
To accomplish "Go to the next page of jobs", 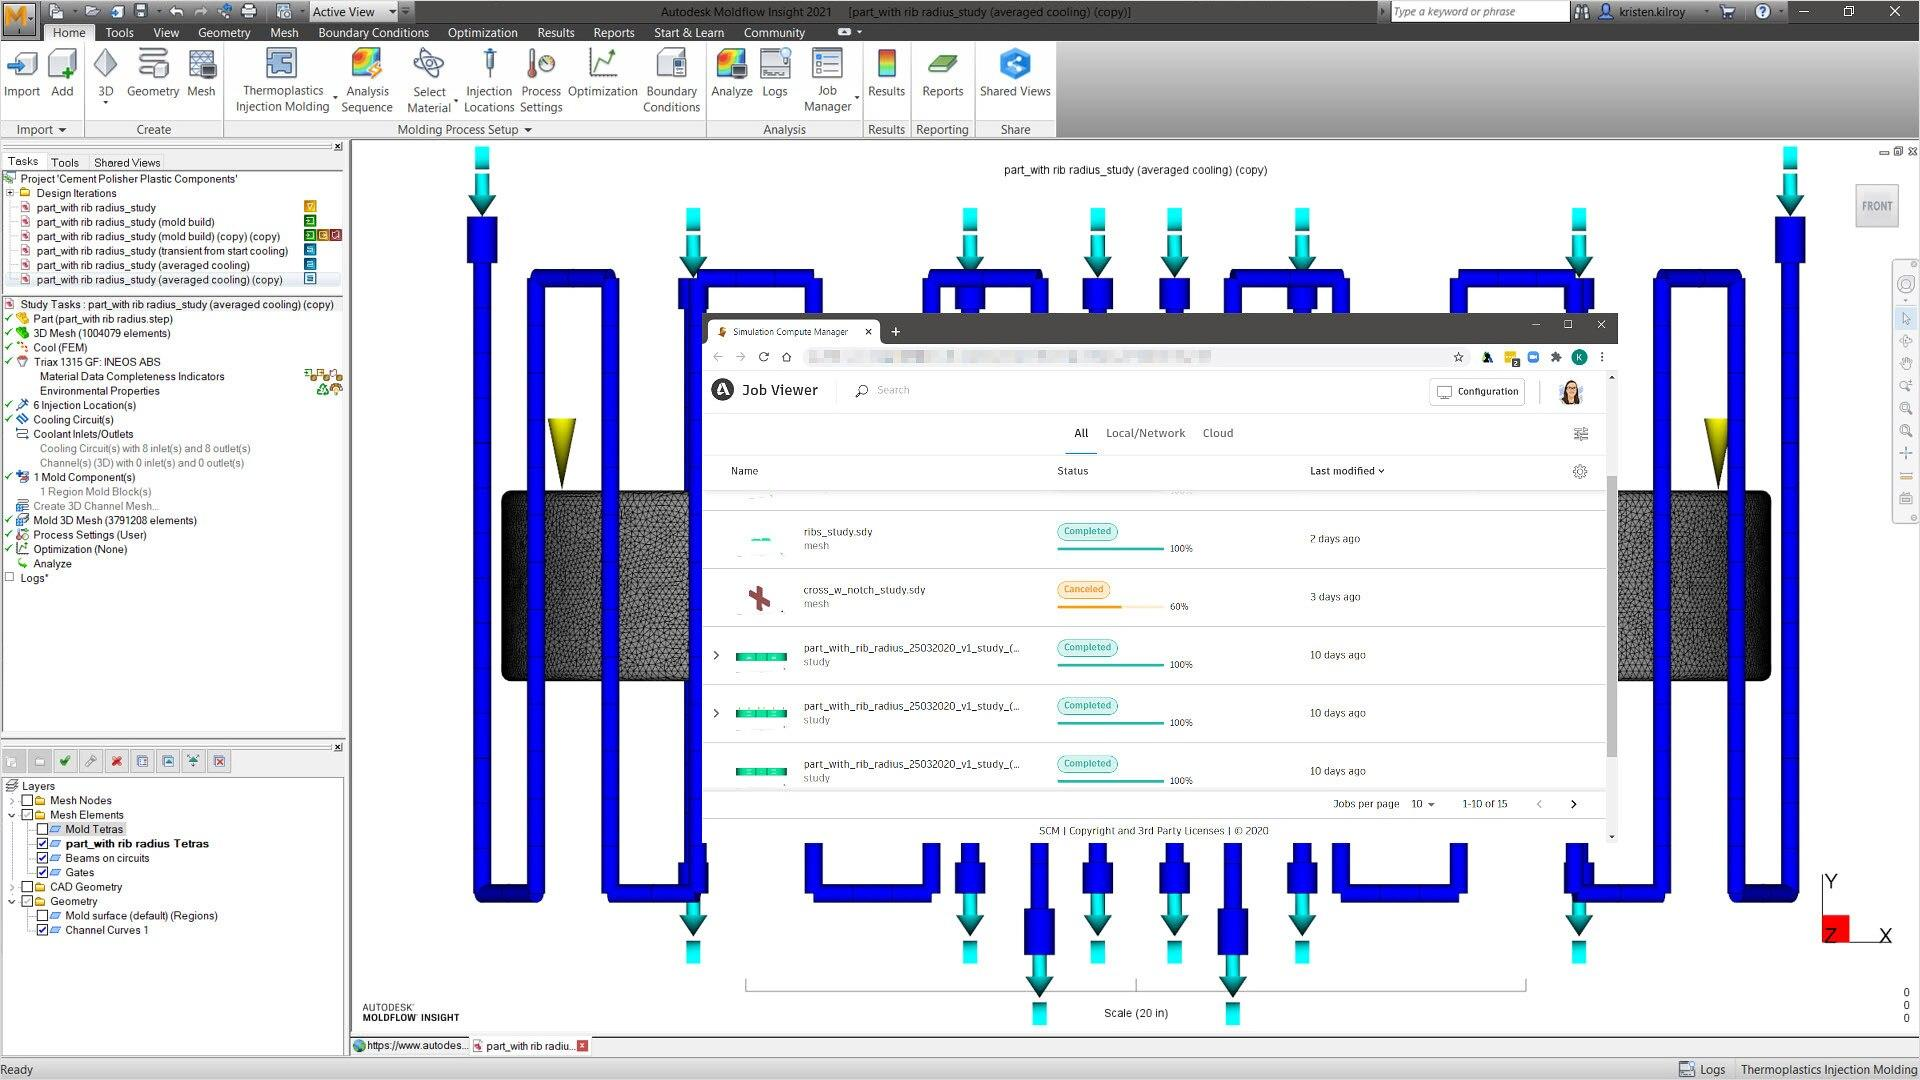I will point(1573,804).
